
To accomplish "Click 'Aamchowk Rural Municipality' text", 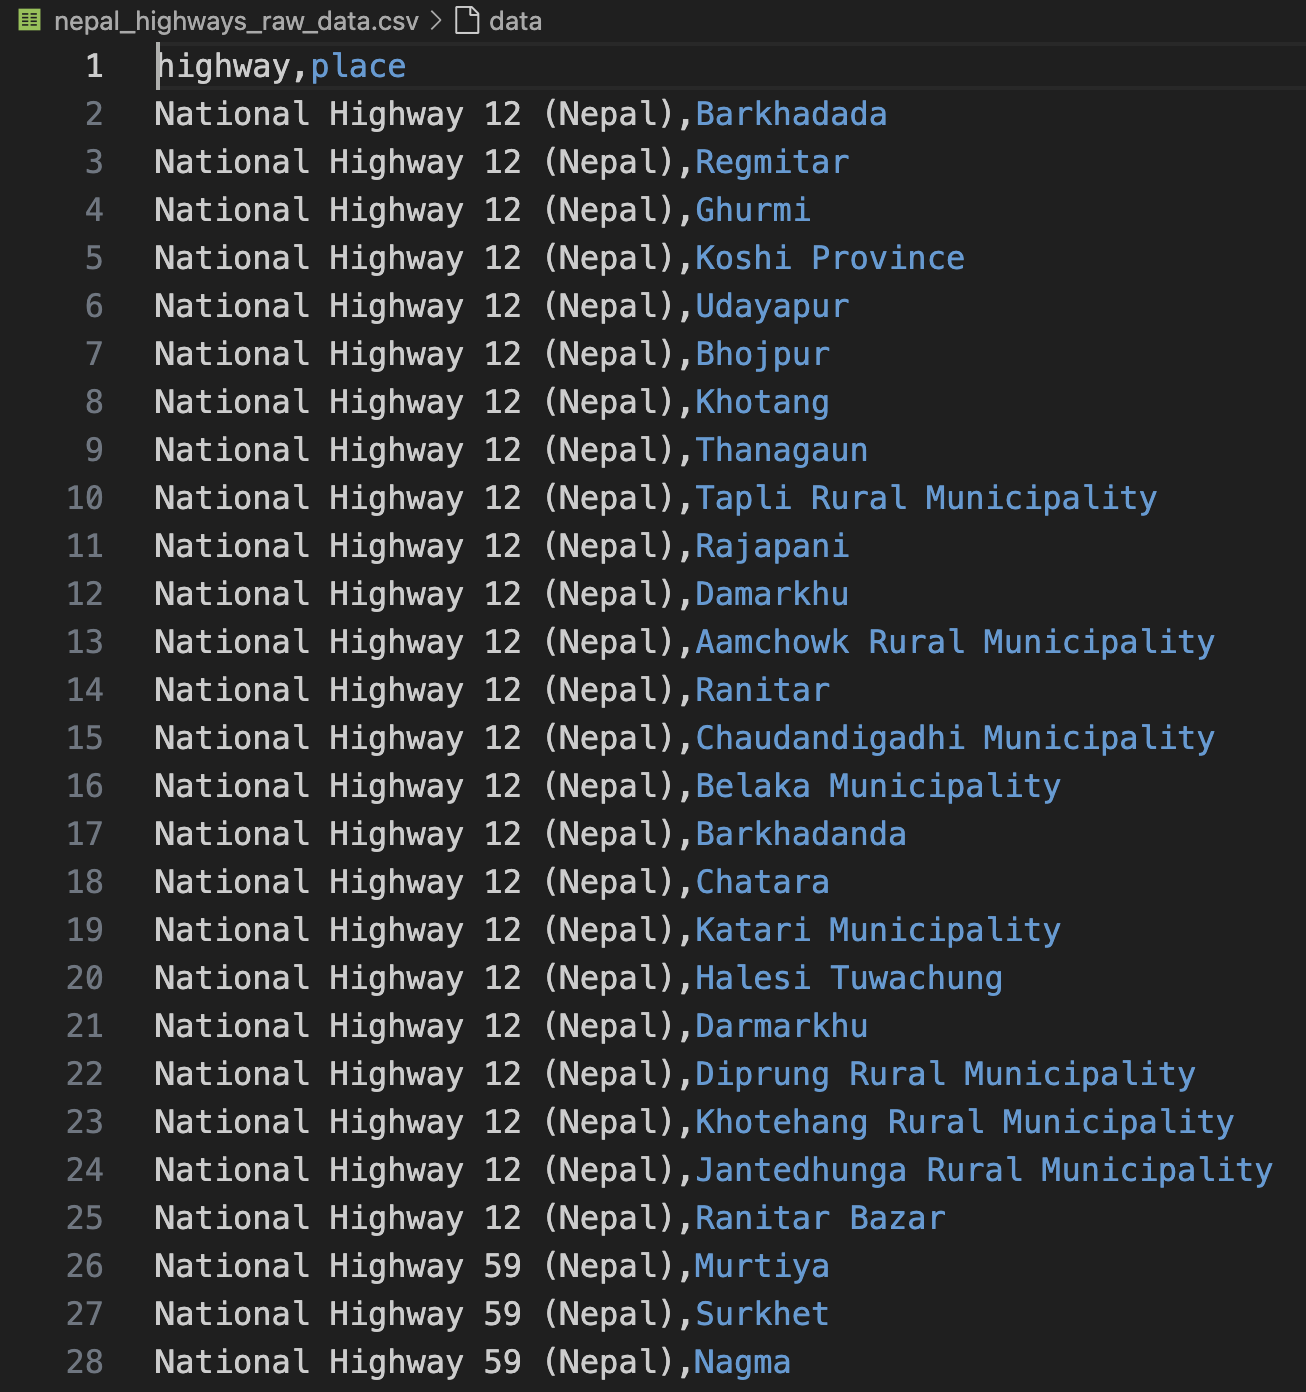I will pyautogui.click(x=955, y=642).
